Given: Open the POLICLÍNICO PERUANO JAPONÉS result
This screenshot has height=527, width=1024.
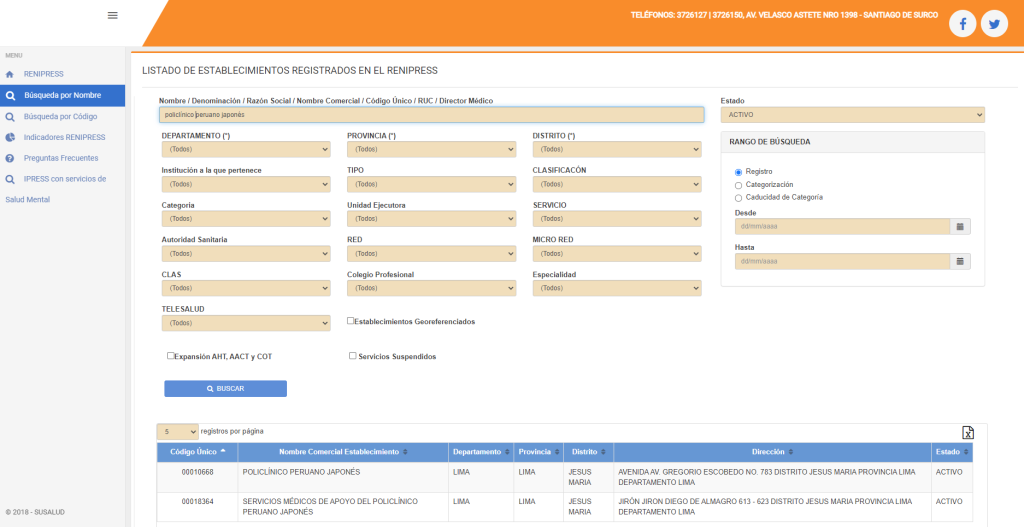Looking at the screenshot, I should pyautogui.click(x=301, y=472).
